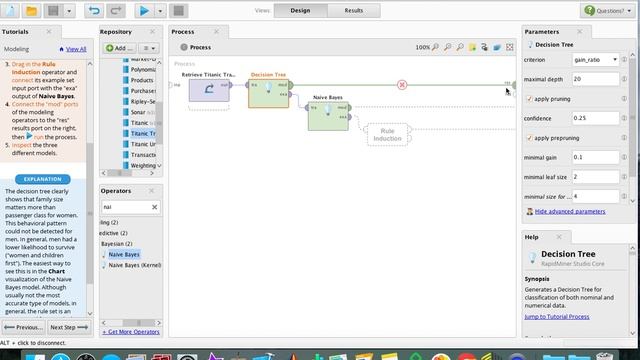Click the info icon next to criterion
This screenshot has width=640, height=360.
[x=624, y=60]
